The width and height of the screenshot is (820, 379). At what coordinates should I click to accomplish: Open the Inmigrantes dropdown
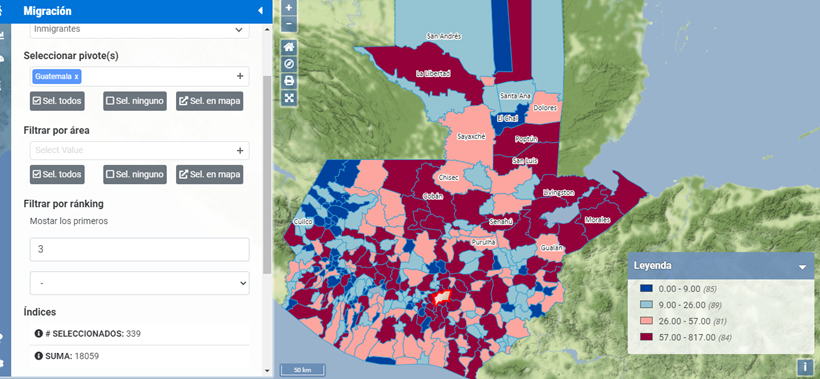tap(139, 29)
